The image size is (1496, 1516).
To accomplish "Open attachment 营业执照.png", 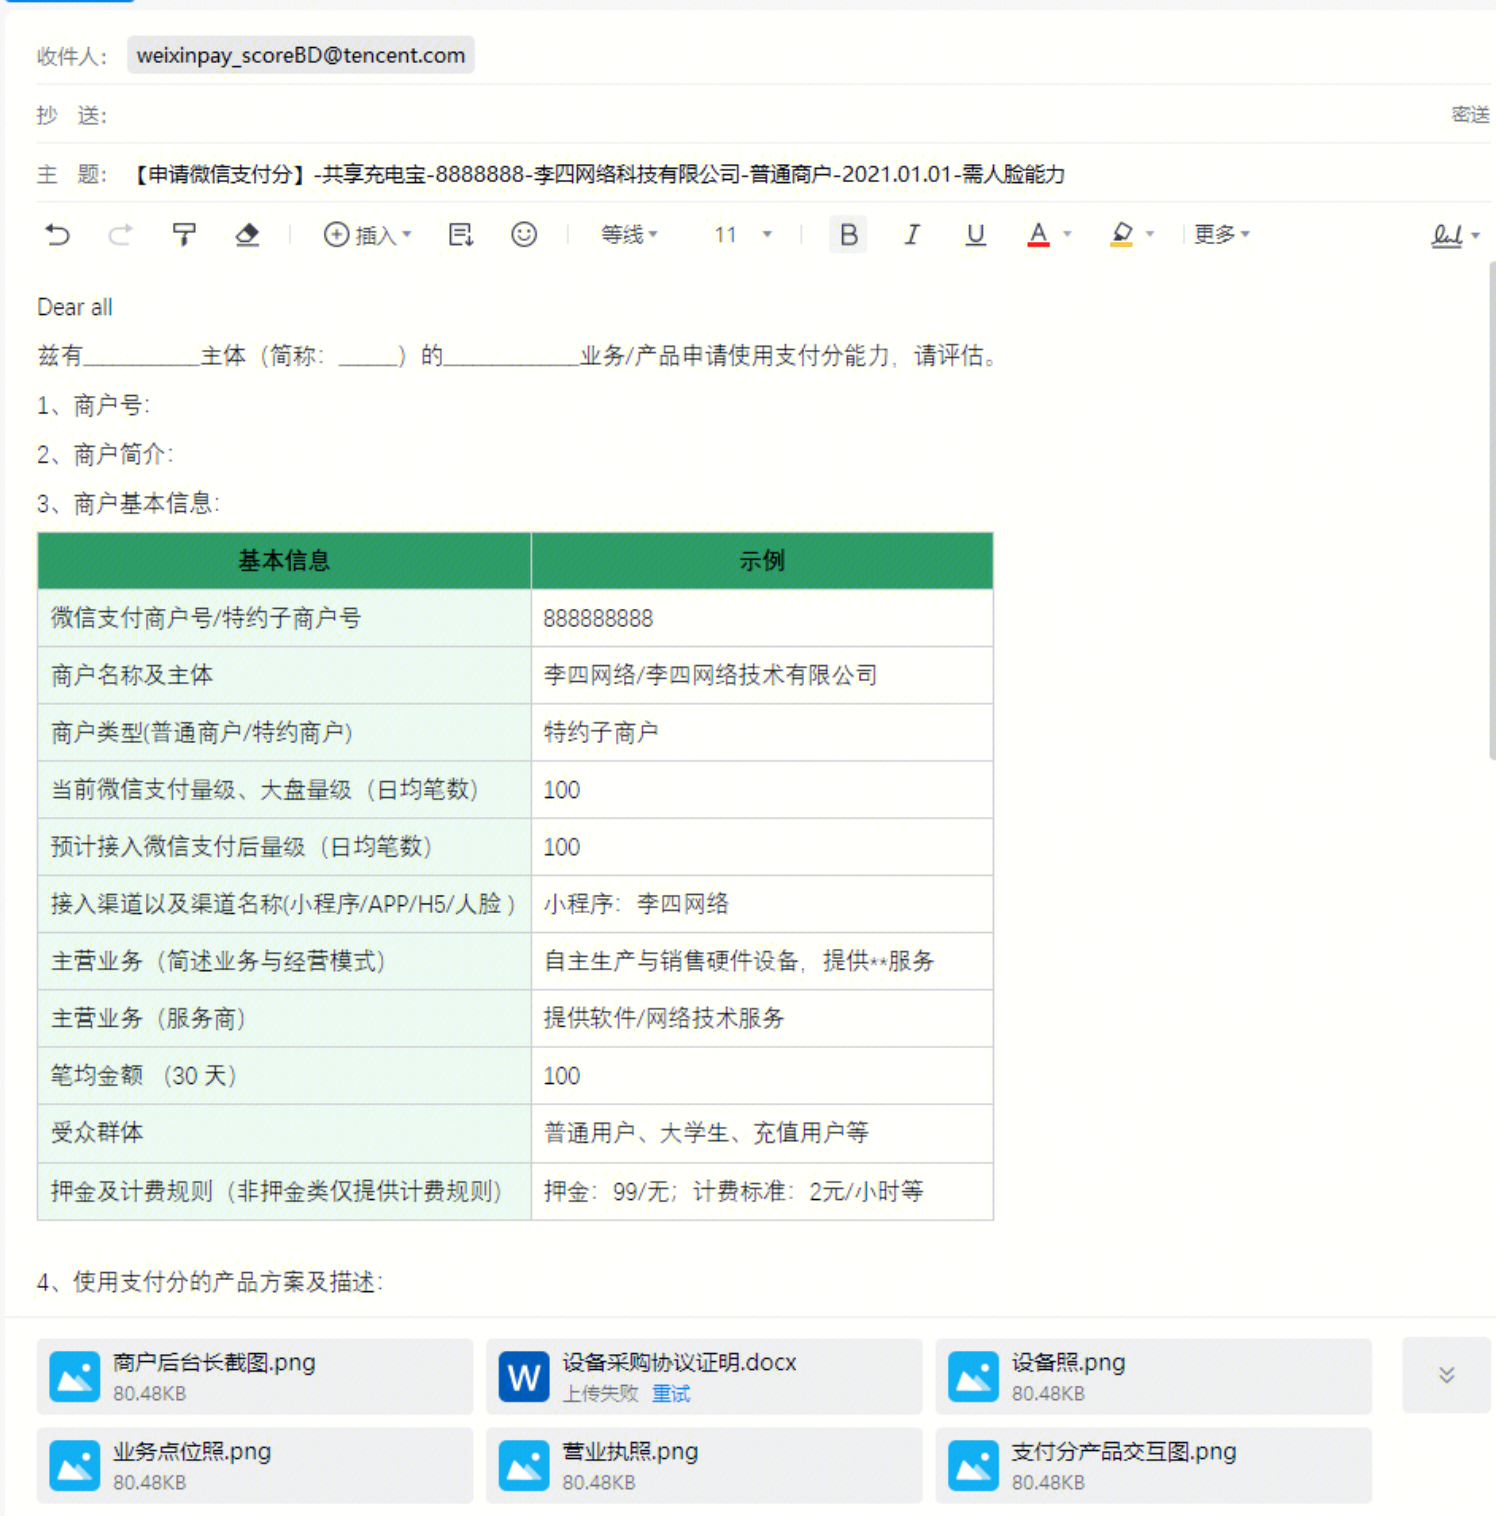I will point(704,1466).
